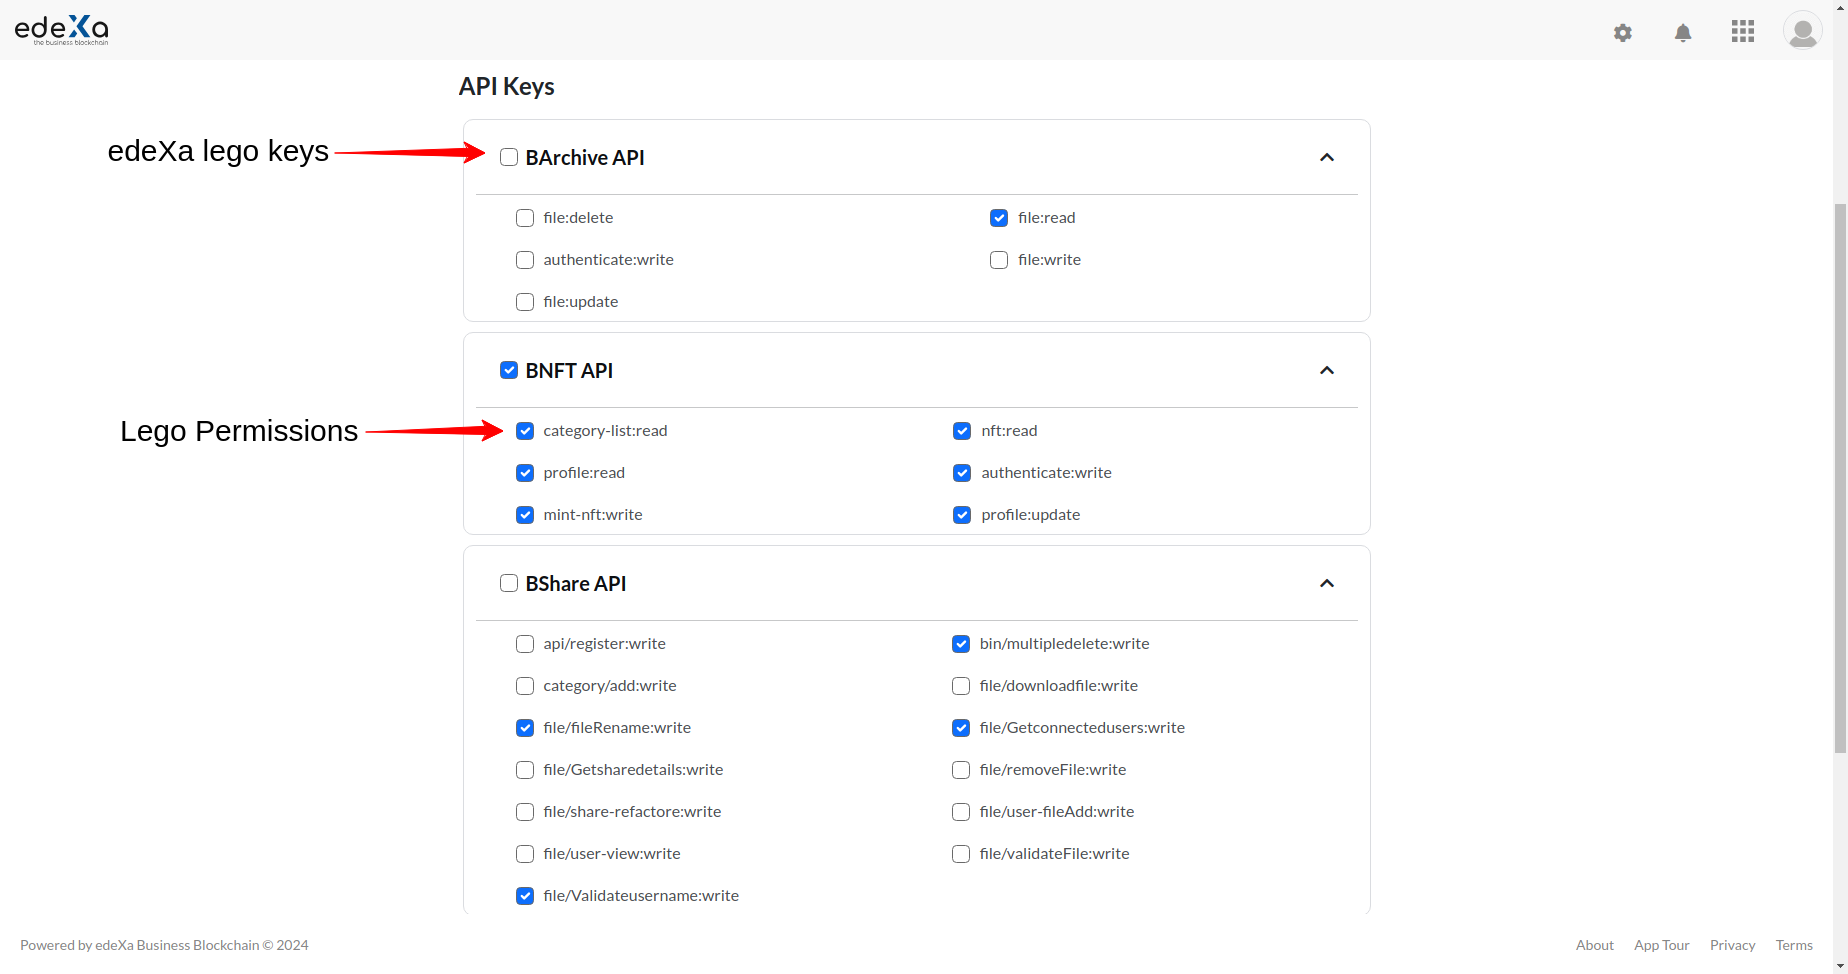Enable api/register:write permission
This screenshot has height=974, width=1848.
(x=525, y=644)
